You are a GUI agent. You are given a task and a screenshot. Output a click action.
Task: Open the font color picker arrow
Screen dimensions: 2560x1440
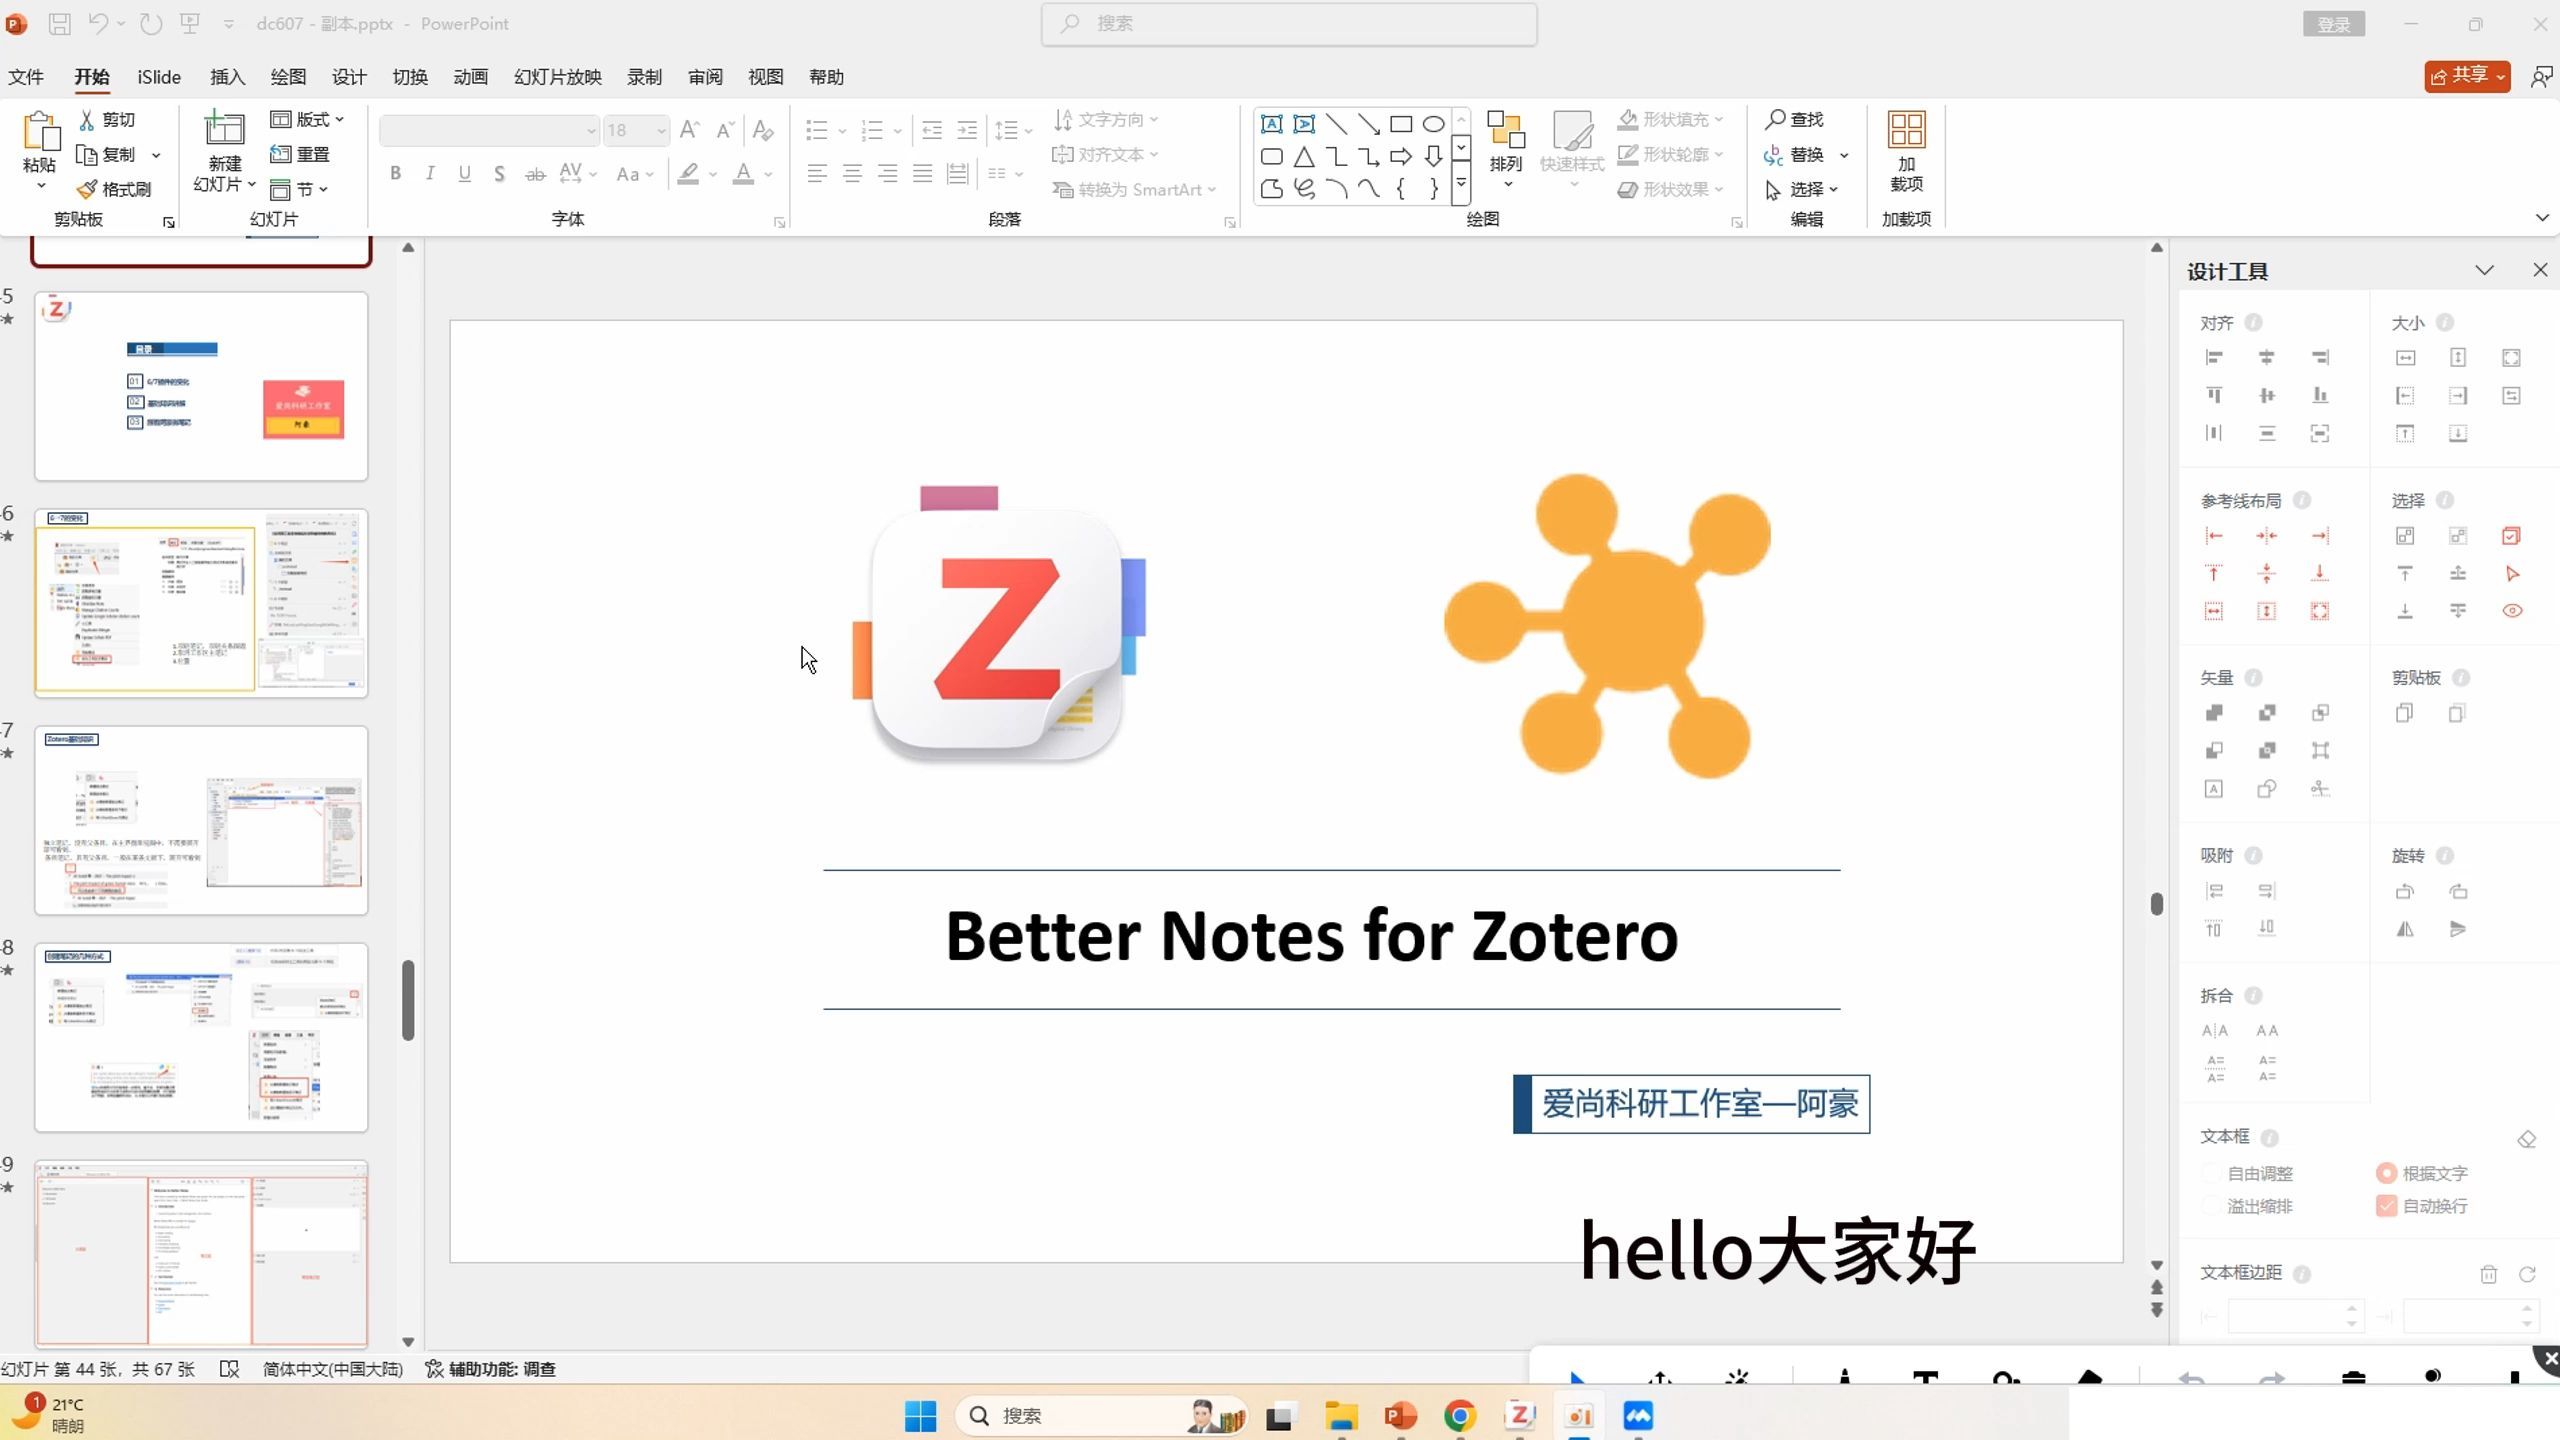(x=768, y=174)
